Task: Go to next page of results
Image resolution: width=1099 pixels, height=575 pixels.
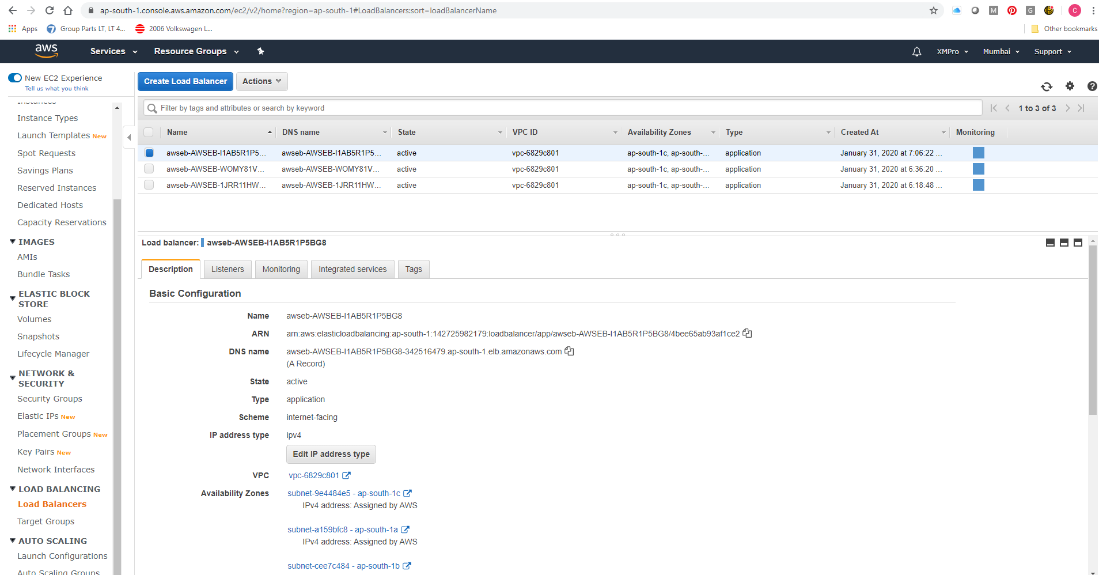Action: click(1067, 108)
